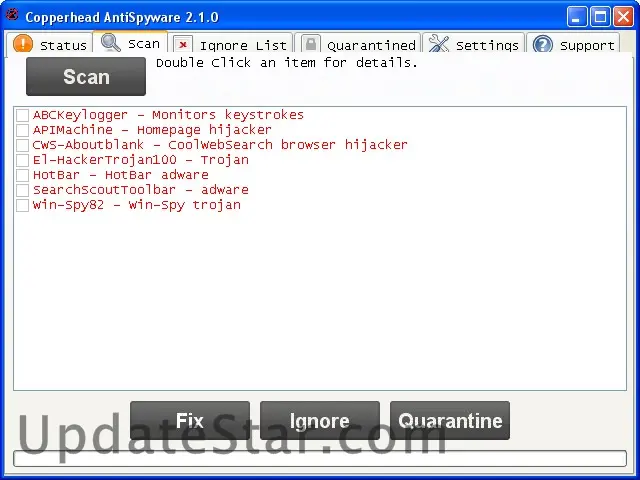Select 'APIMachine - Homepage hijacker' entry text
This screenshot has width=640, height=480.
coord(152,130)
